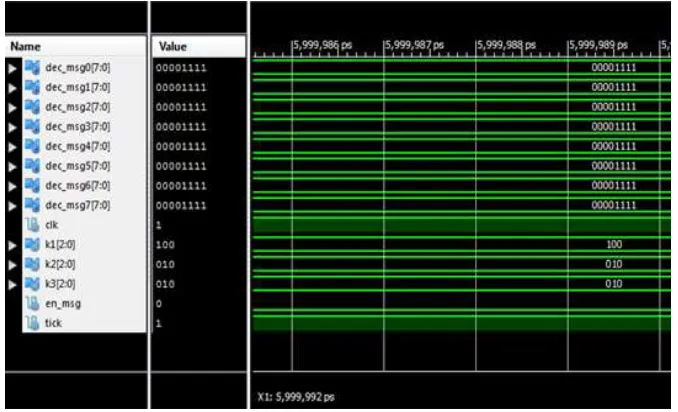Screen dimensions: 678x412
Task: Select the tick signal name
Action: (x=53, y=323)
